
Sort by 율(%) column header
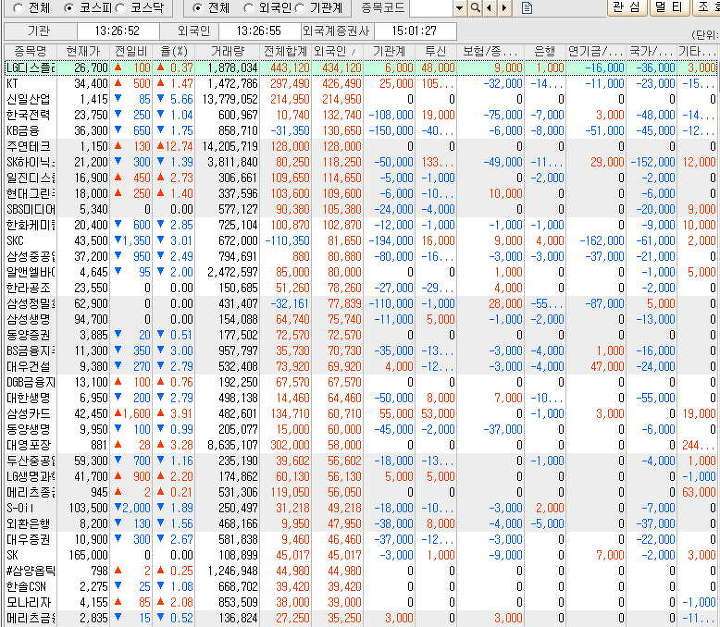point(174,51)
